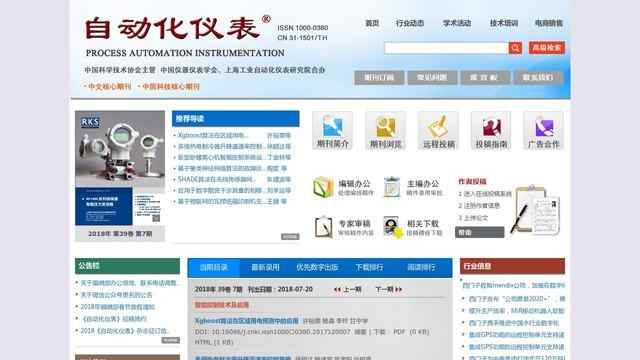Open the 投稿指南 submission guide icon
Image resolution: width=640 pixels, height=360 pixels.
click(x=491, y=130)
